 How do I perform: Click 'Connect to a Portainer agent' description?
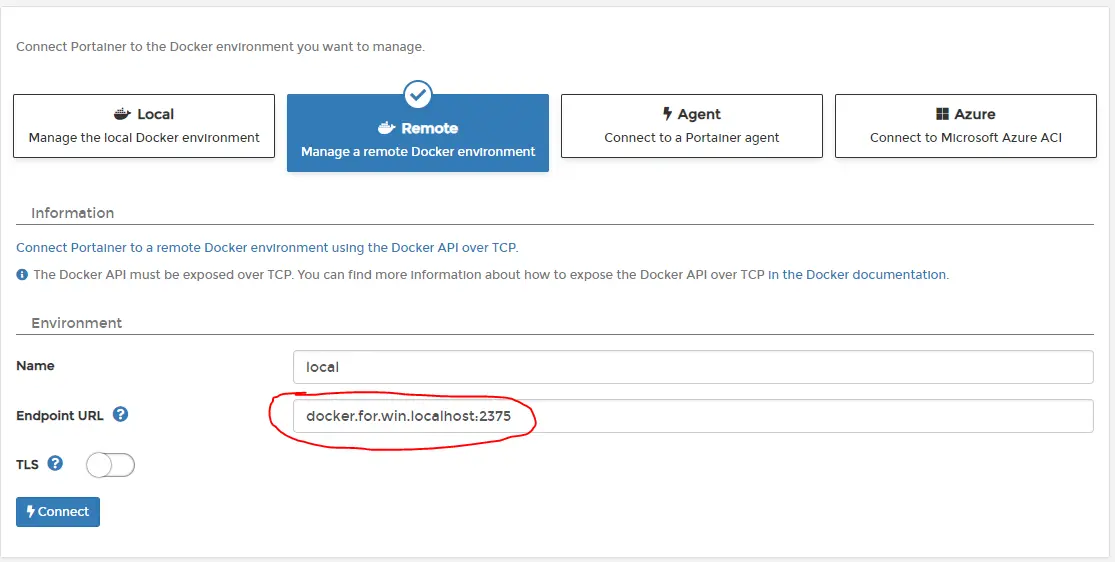click(x=692, y=137)
